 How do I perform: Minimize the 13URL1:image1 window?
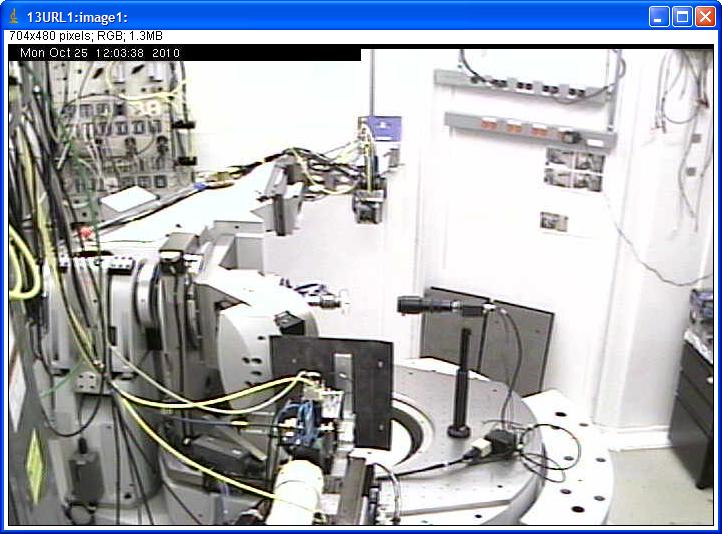(659, 16)
